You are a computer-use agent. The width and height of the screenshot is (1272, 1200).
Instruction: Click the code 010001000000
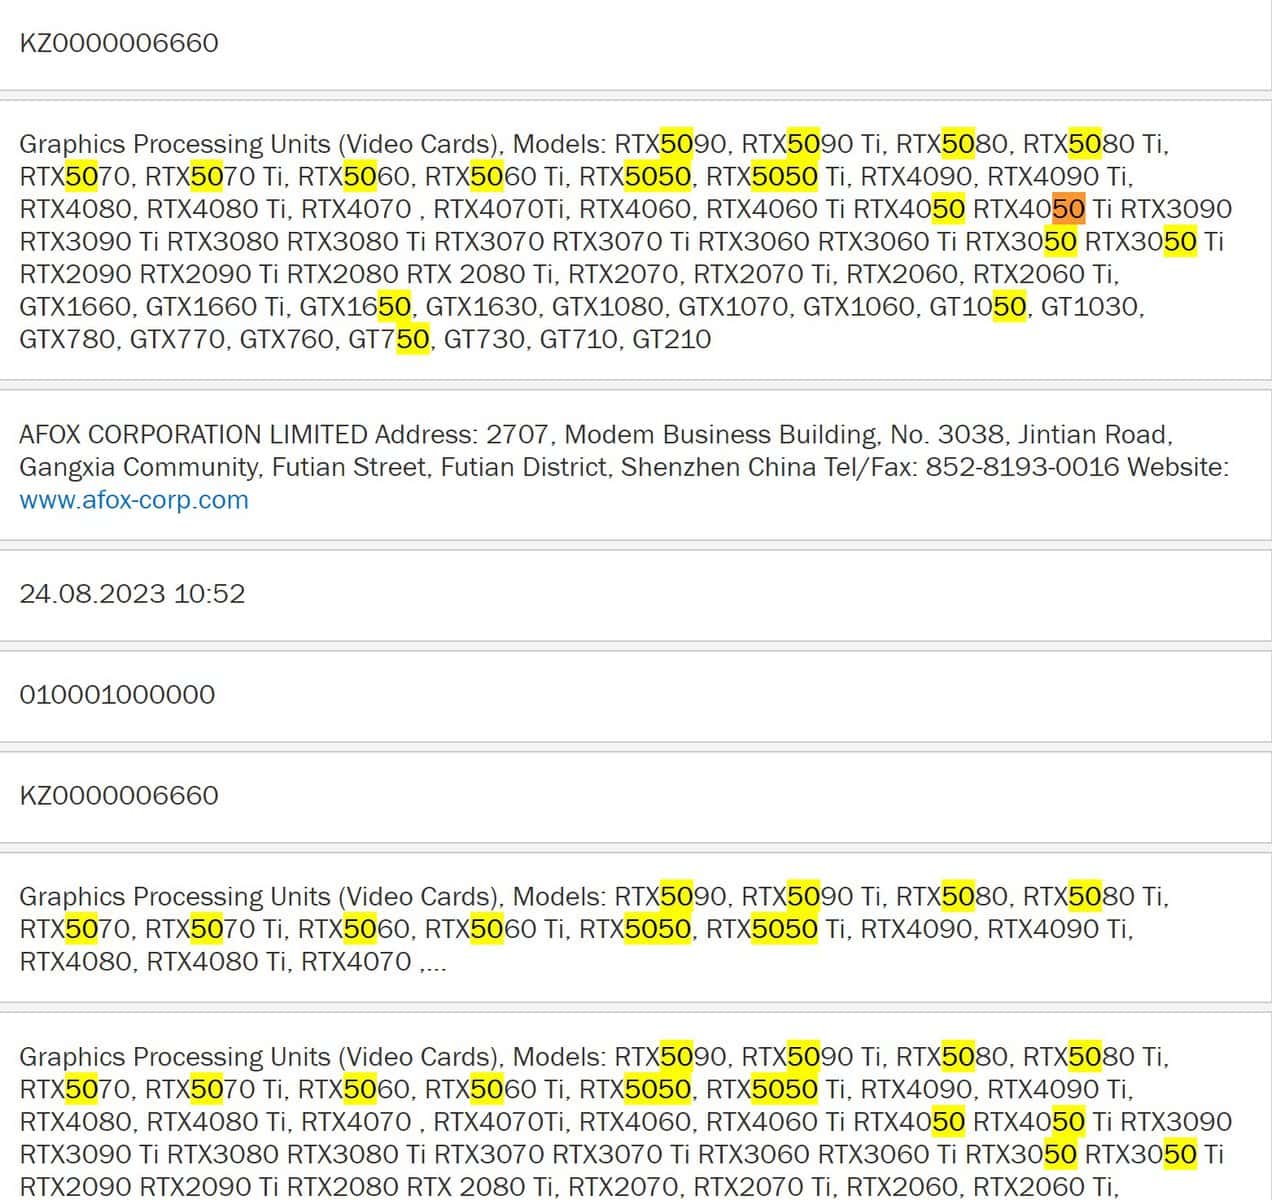[x=117, y=695]
